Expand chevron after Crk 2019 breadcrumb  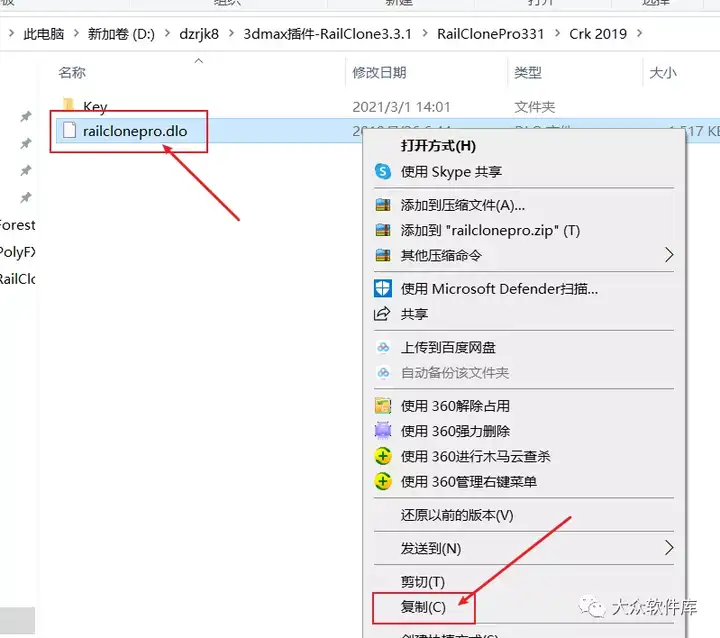[x=640, y=34]
